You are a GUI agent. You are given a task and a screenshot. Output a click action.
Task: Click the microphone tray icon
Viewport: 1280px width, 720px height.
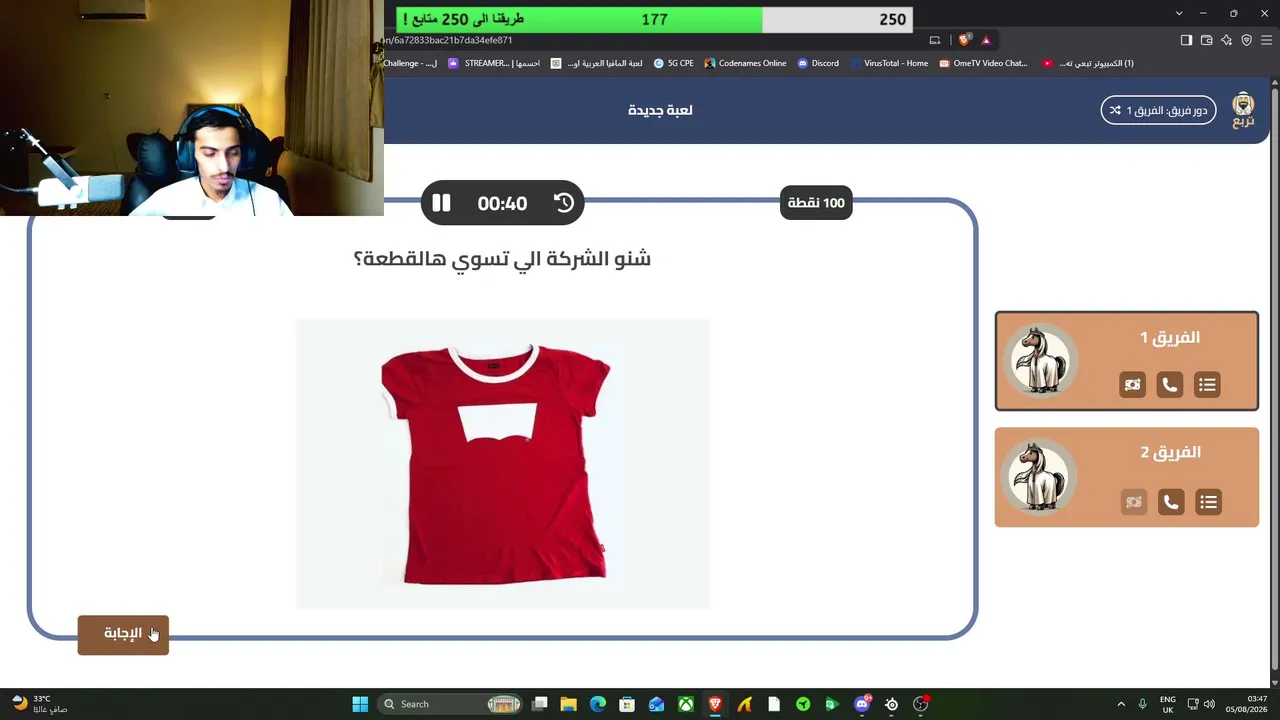pos(1142,704)
